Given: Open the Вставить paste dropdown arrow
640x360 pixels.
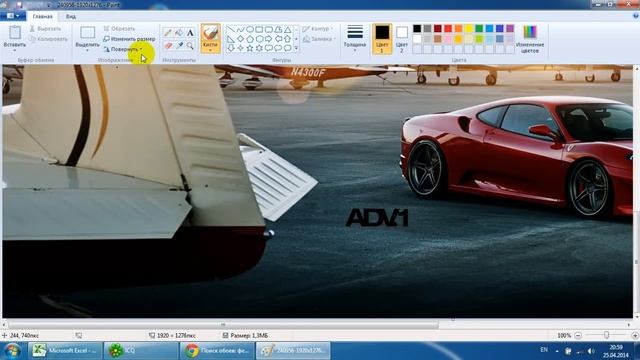Looking at the screenshot, I should click(x=15, y=50).
